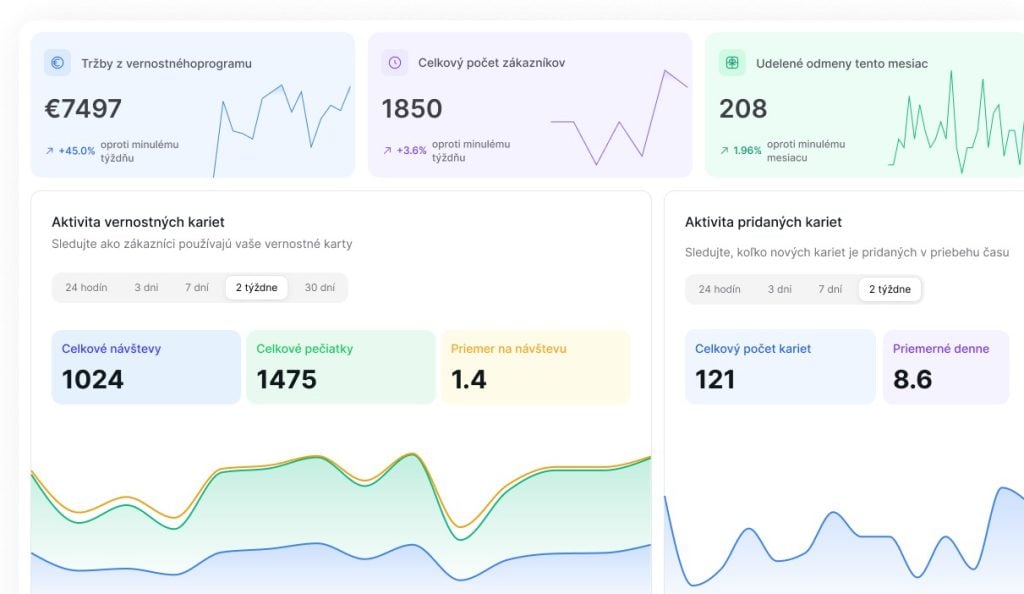This screenshot has width=1024, height=594.
Task: Switch vernostných kariet range to 3 dni
Action: (x=146, y=288)
